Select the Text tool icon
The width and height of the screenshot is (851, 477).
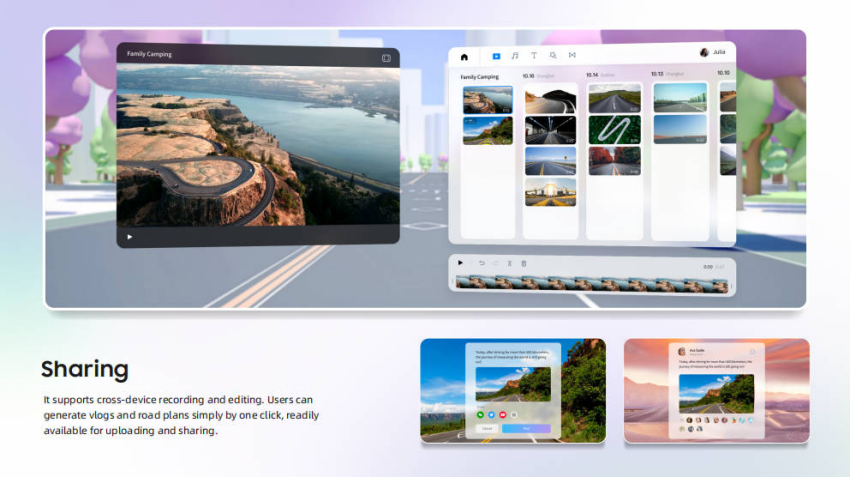tap(534, 55)
